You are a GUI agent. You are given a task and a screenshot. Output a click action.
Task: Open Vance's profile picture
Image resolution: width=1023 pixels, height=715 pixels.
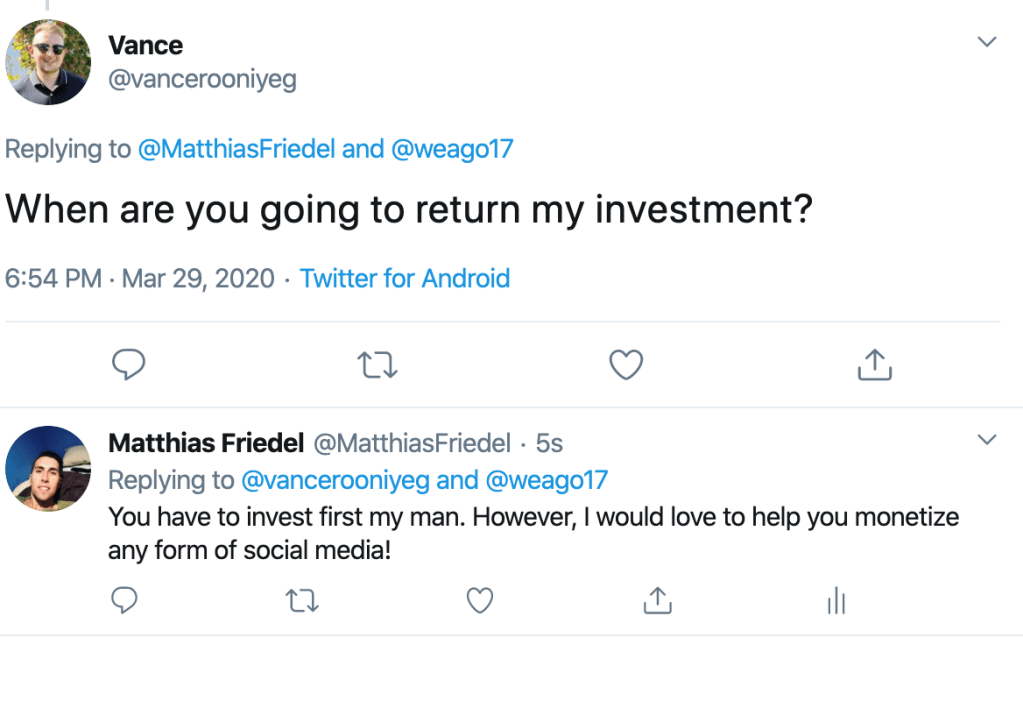(x=48, y=62)
